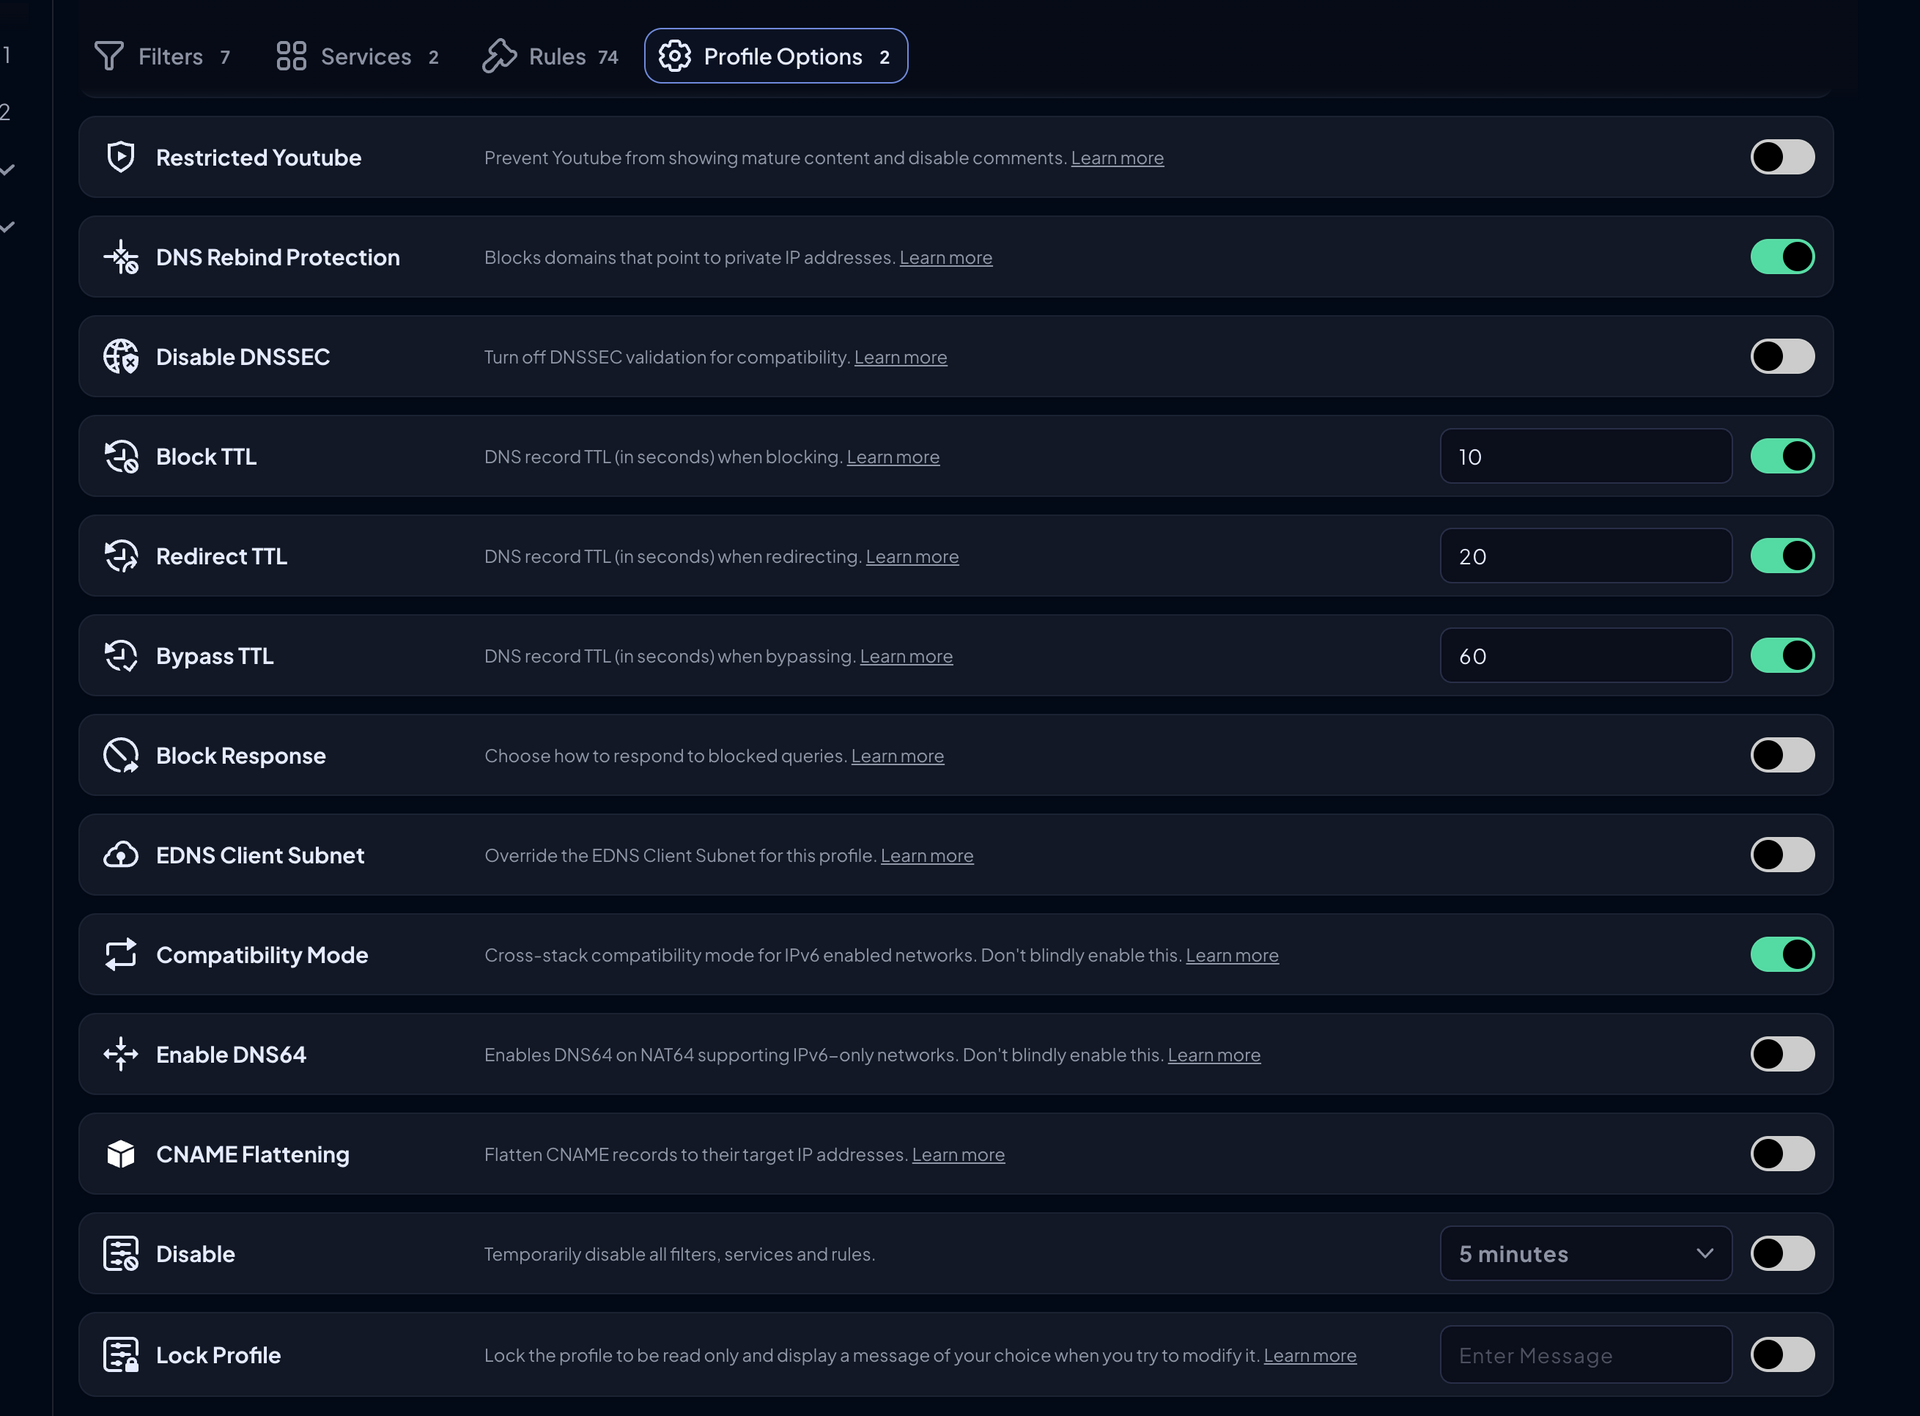Image resolution: width=1920 pixels, height=1416 pixels.
Task: Turn on Restricted Youtube toggle
Action: [1782, 157]
